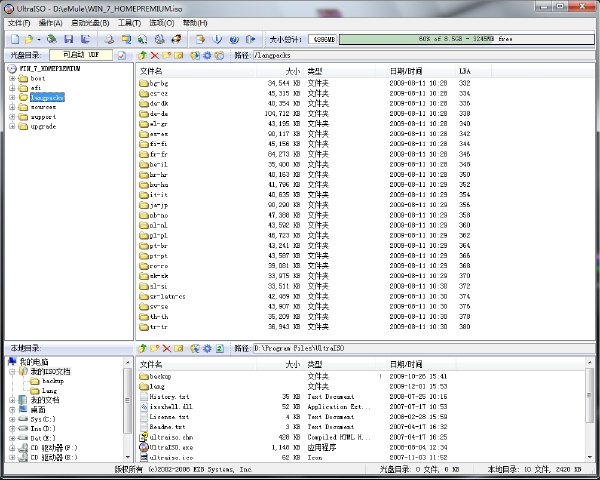Screen dimensions: 600x480
Task: Click the Rename icon in disc toolbar
Action: coord(179,56)
